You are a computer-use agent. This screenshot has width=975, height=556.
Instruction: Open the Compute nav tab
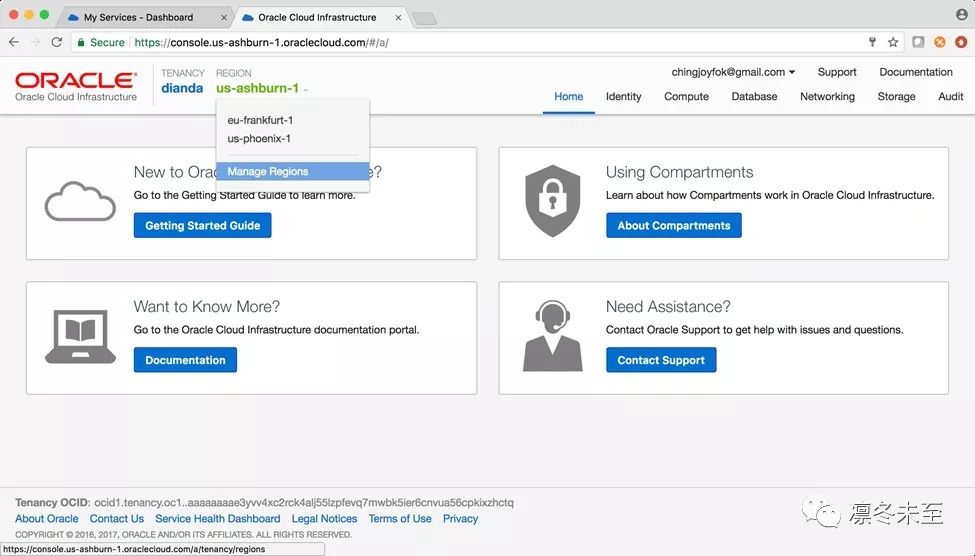tap(686, 96)
